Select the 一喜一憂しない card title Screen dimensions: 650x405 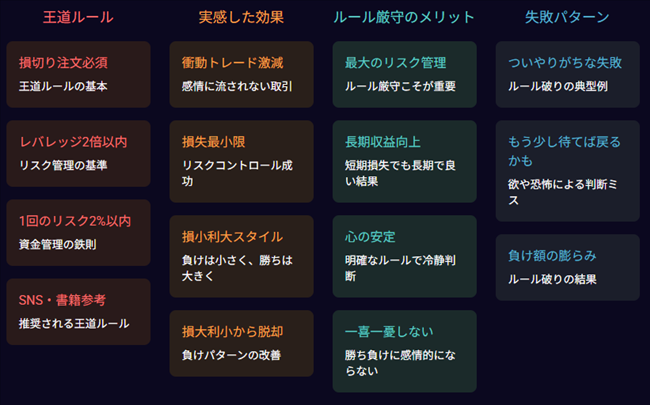pyautogui.click(x=383, y=331)
